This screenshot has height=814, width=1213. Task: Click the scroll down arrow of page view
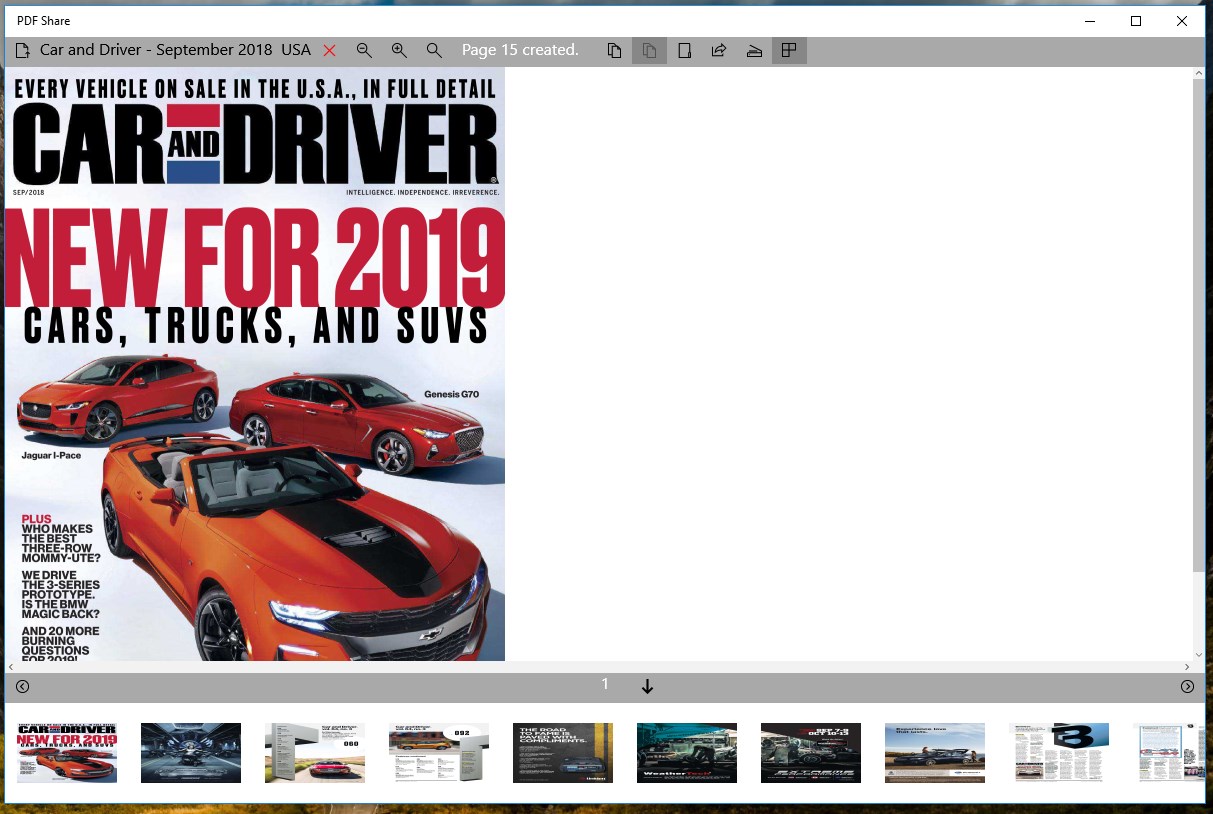pyautogui.click(x=1199, y=655)
